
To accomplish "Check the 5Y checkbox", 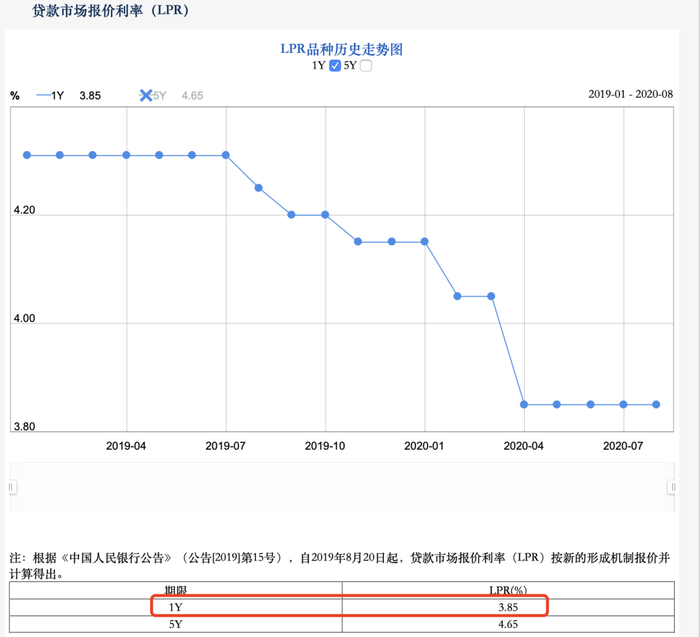I will point(366,66).
